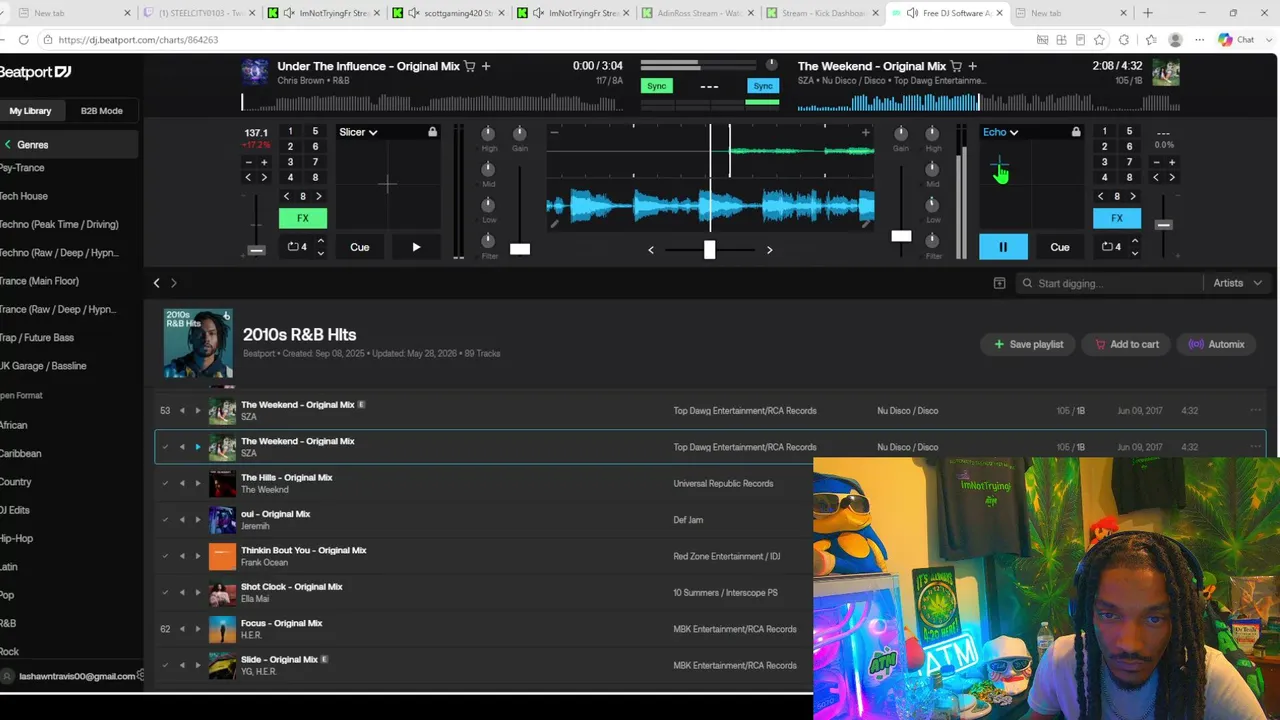Hit Cue on the Chris Brown deck

click(x=360, y=247)
